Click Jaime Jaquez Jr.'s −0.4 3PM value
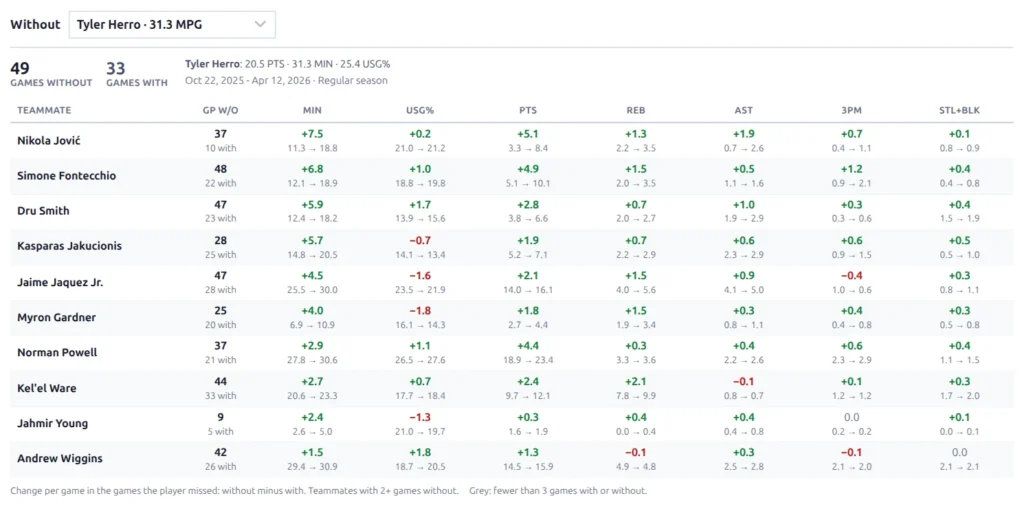The width and height of the screenshot is (1024, 509). click(852, 275)
